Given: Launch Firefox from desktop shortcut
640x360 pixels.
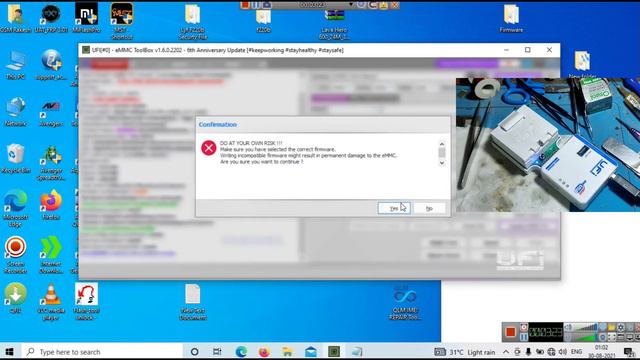Looking at the screenshot, I should point(51,205).
